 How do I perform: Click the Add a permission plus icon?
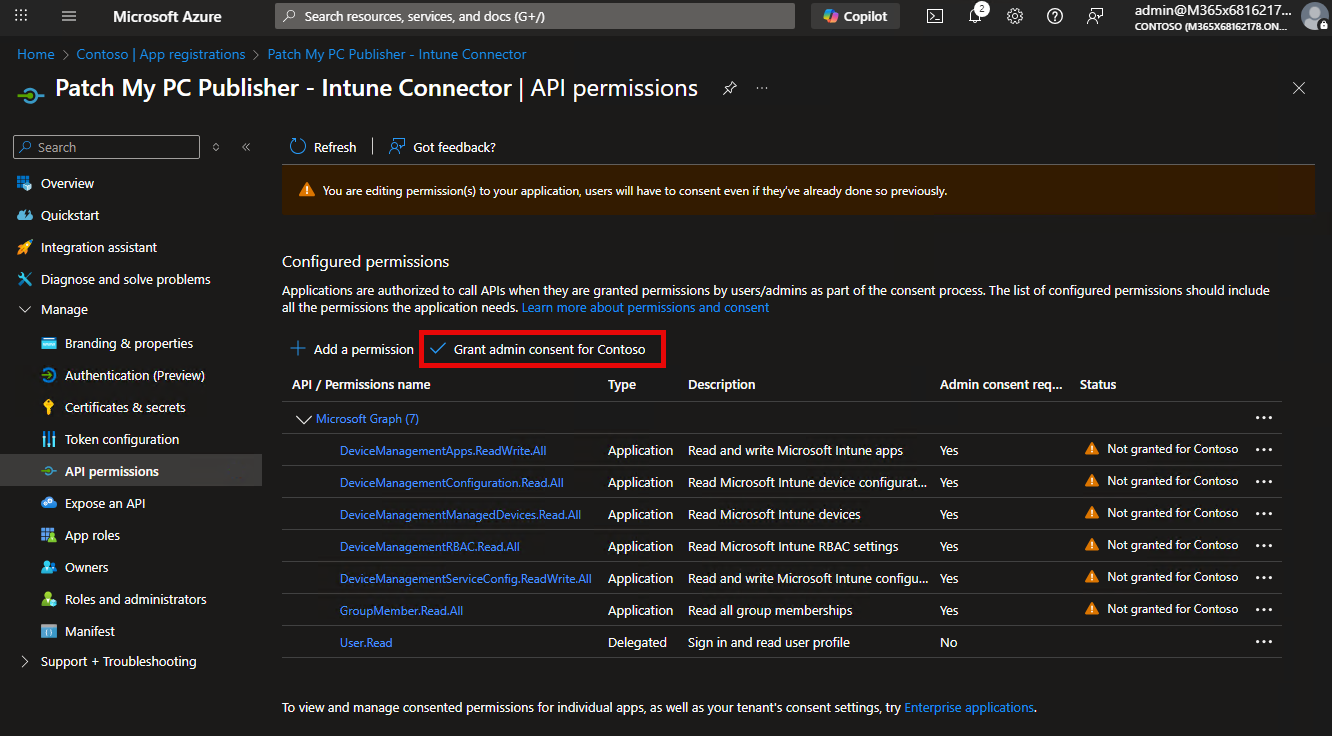pyautogui.click(x=299, y=349)
